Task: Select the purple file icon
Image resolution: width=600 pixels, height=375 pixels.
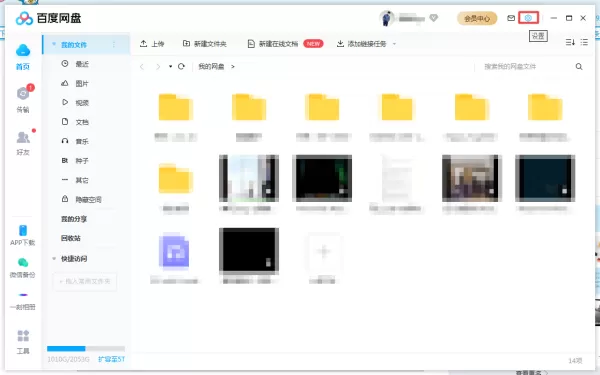Action: coord(174,251)
